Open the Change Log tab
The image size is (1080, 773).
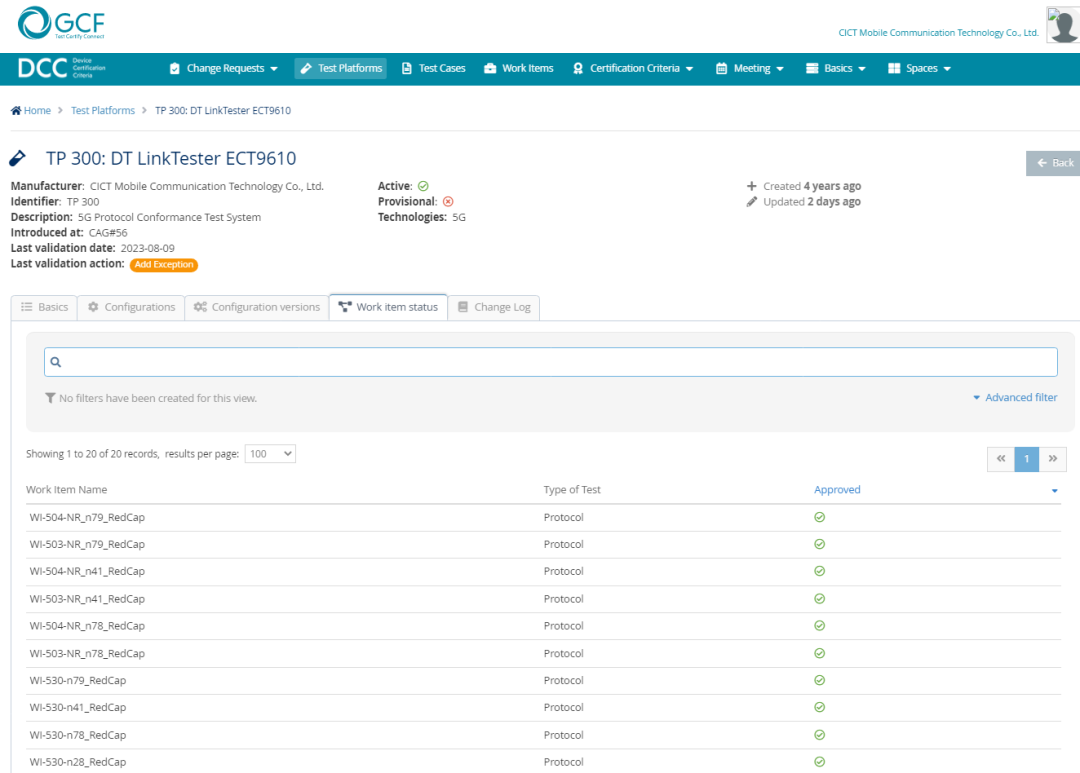coord(494,307)
